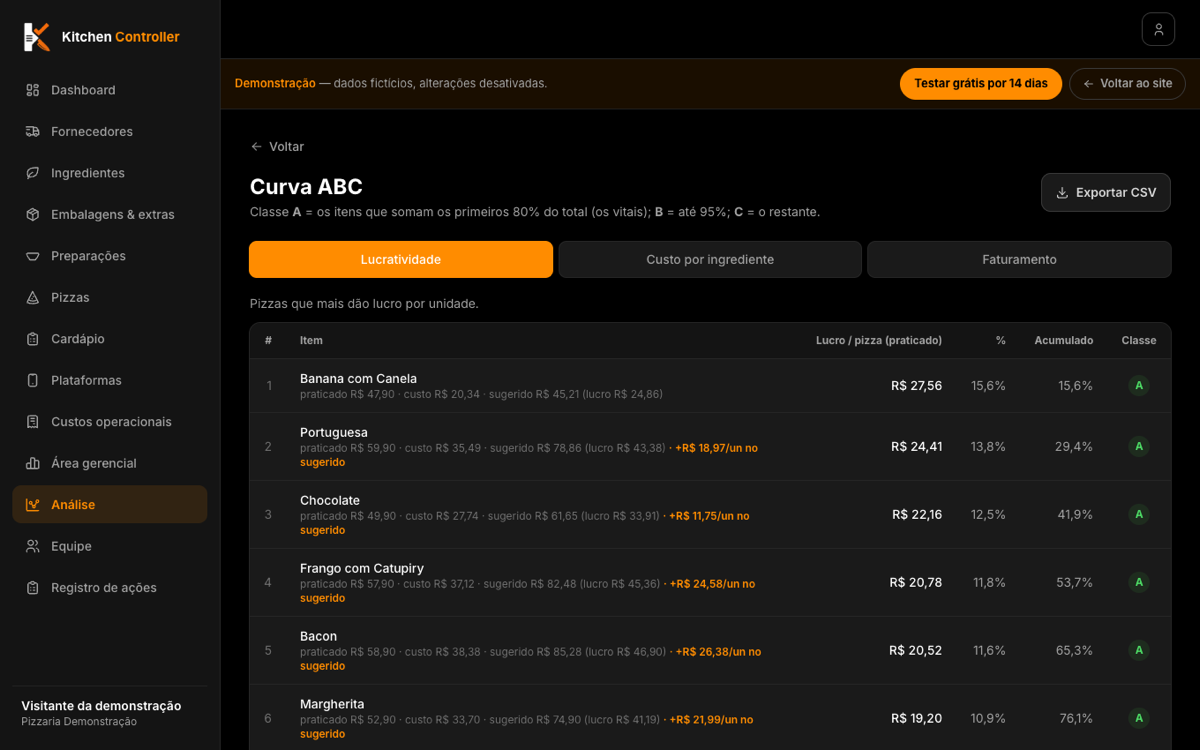This screenshot has height=750, width=1200.
Task: Click the Frango com Catupiry item name
Action: pos(362,569)
